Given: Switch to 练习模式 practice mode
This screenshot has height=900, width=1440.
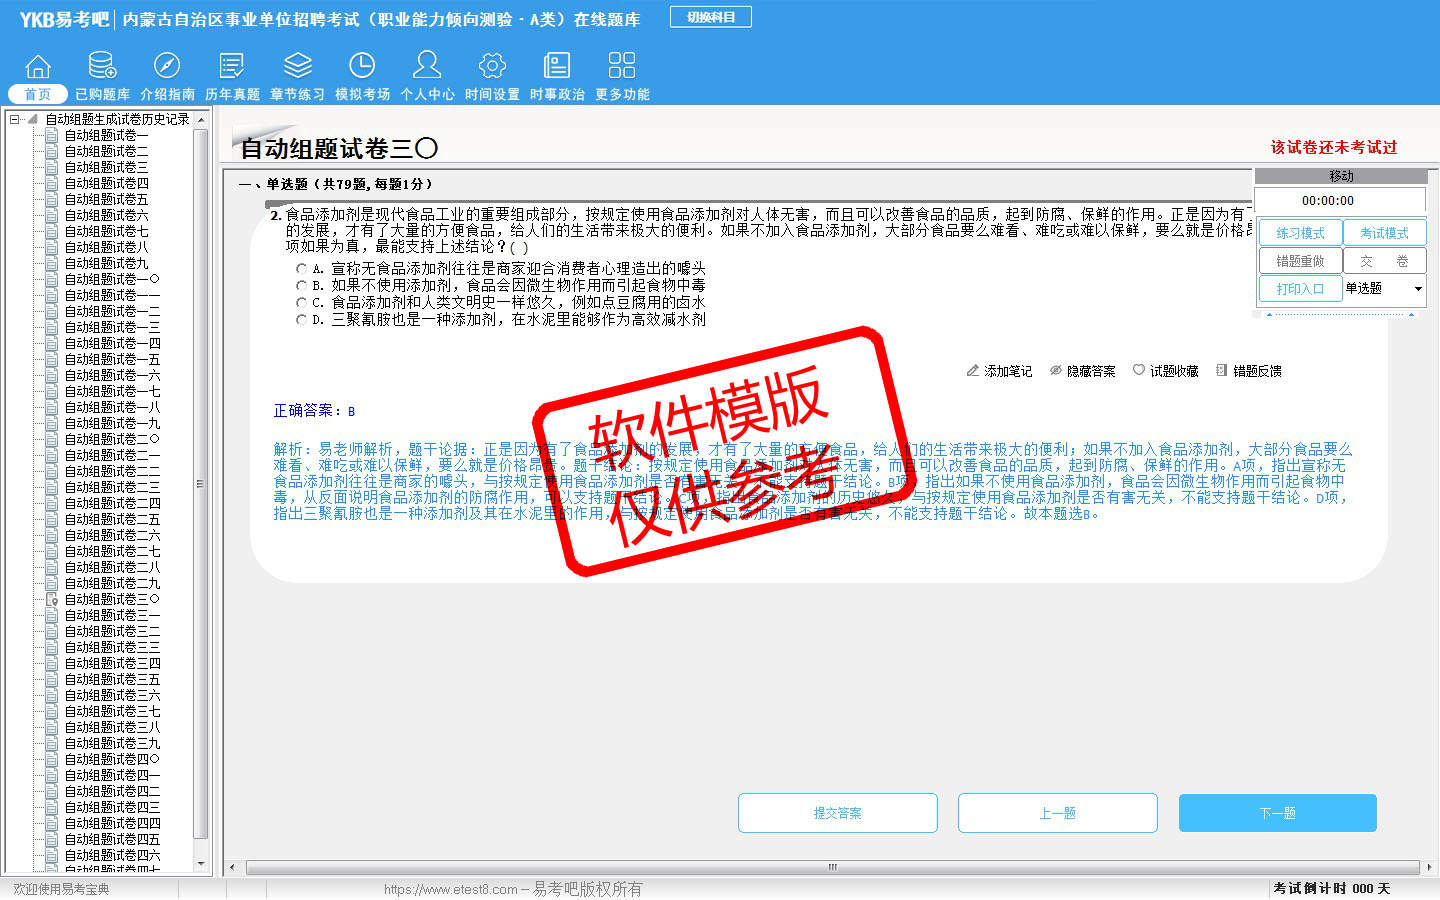Looking at the screenshot, I should tap(1299, 233).
